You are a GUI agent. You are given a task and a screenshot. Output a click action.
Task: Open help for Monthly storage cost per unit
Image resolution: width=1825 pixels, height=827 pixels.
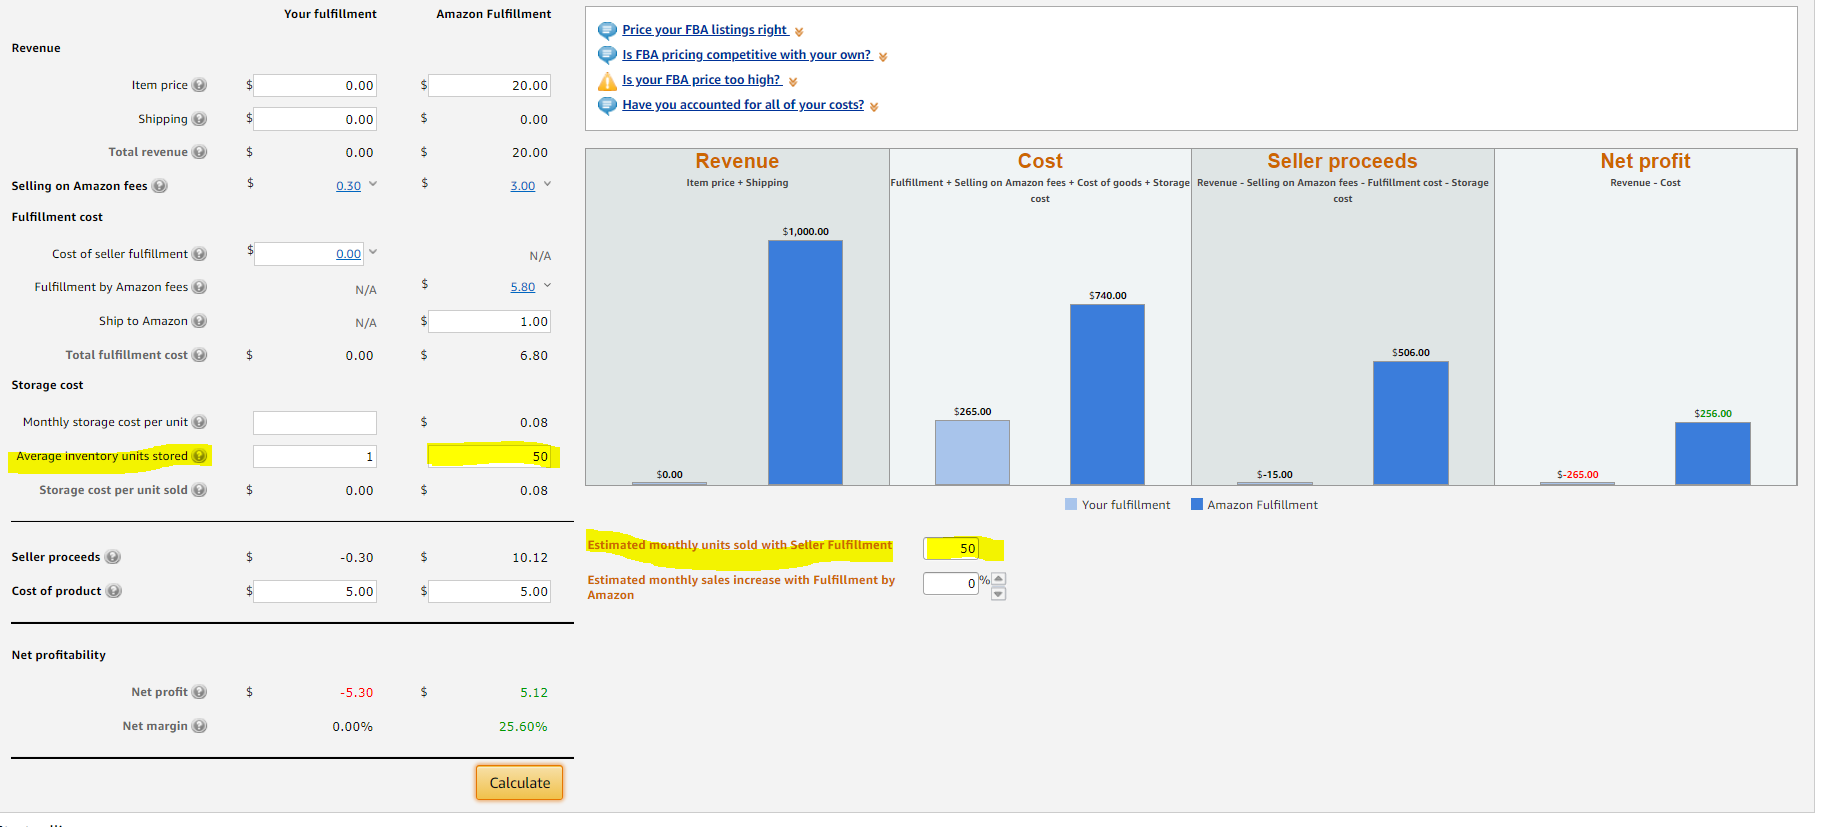(x=199, y=422)
